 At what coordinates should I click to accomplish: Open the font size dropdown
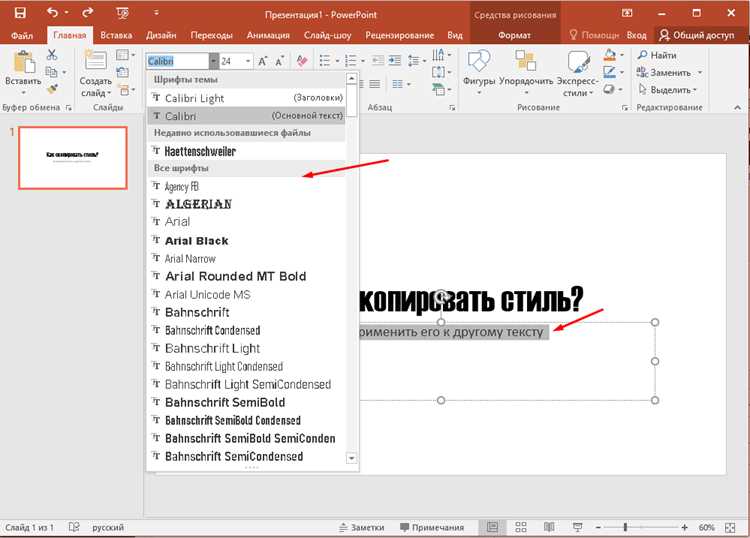pyautogui.click(x=248, y=61)
